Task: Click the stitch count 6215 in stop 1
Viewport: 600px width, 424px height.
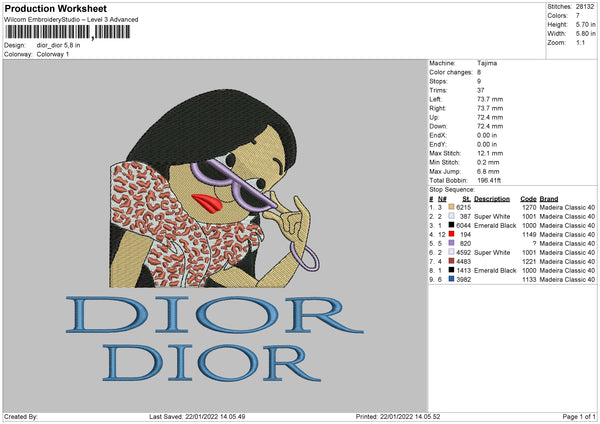Action: tap(463, 207)
